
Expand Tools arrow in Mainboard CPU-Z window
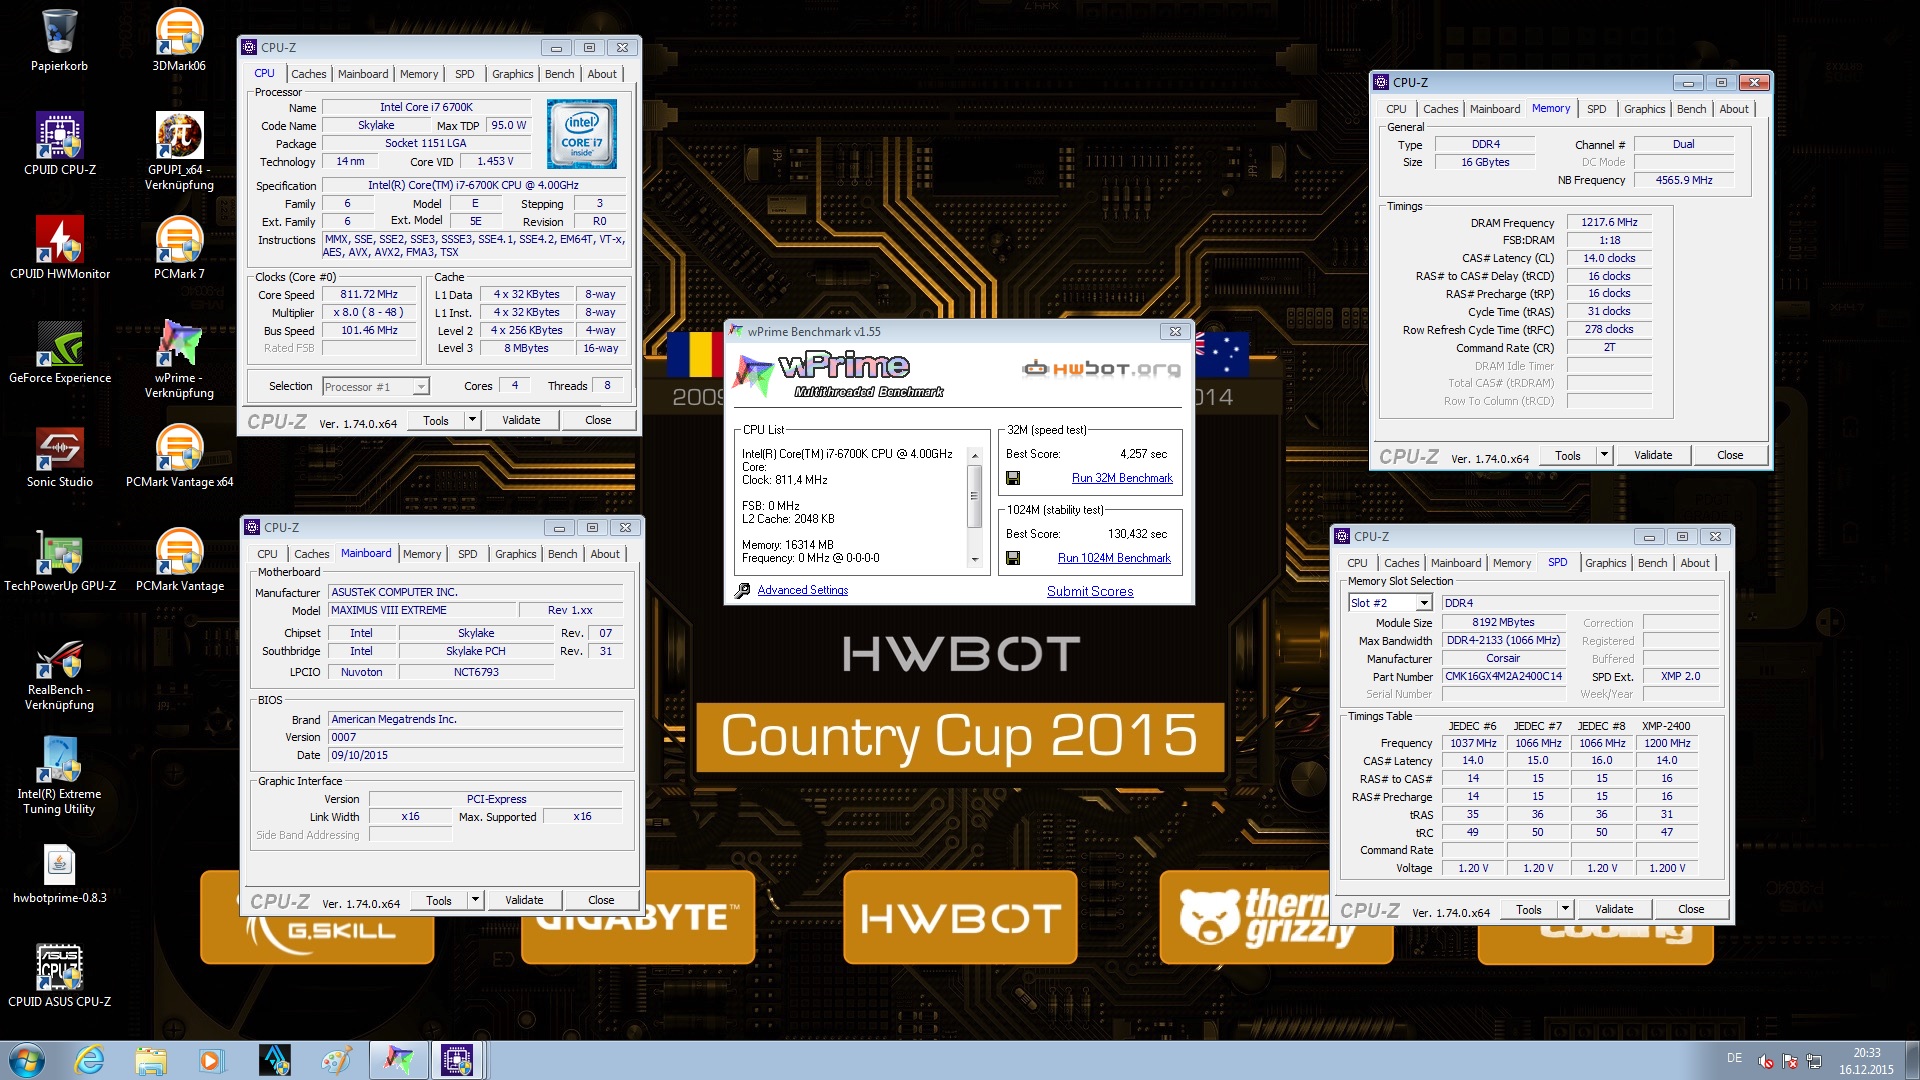(x=475, y=900)
